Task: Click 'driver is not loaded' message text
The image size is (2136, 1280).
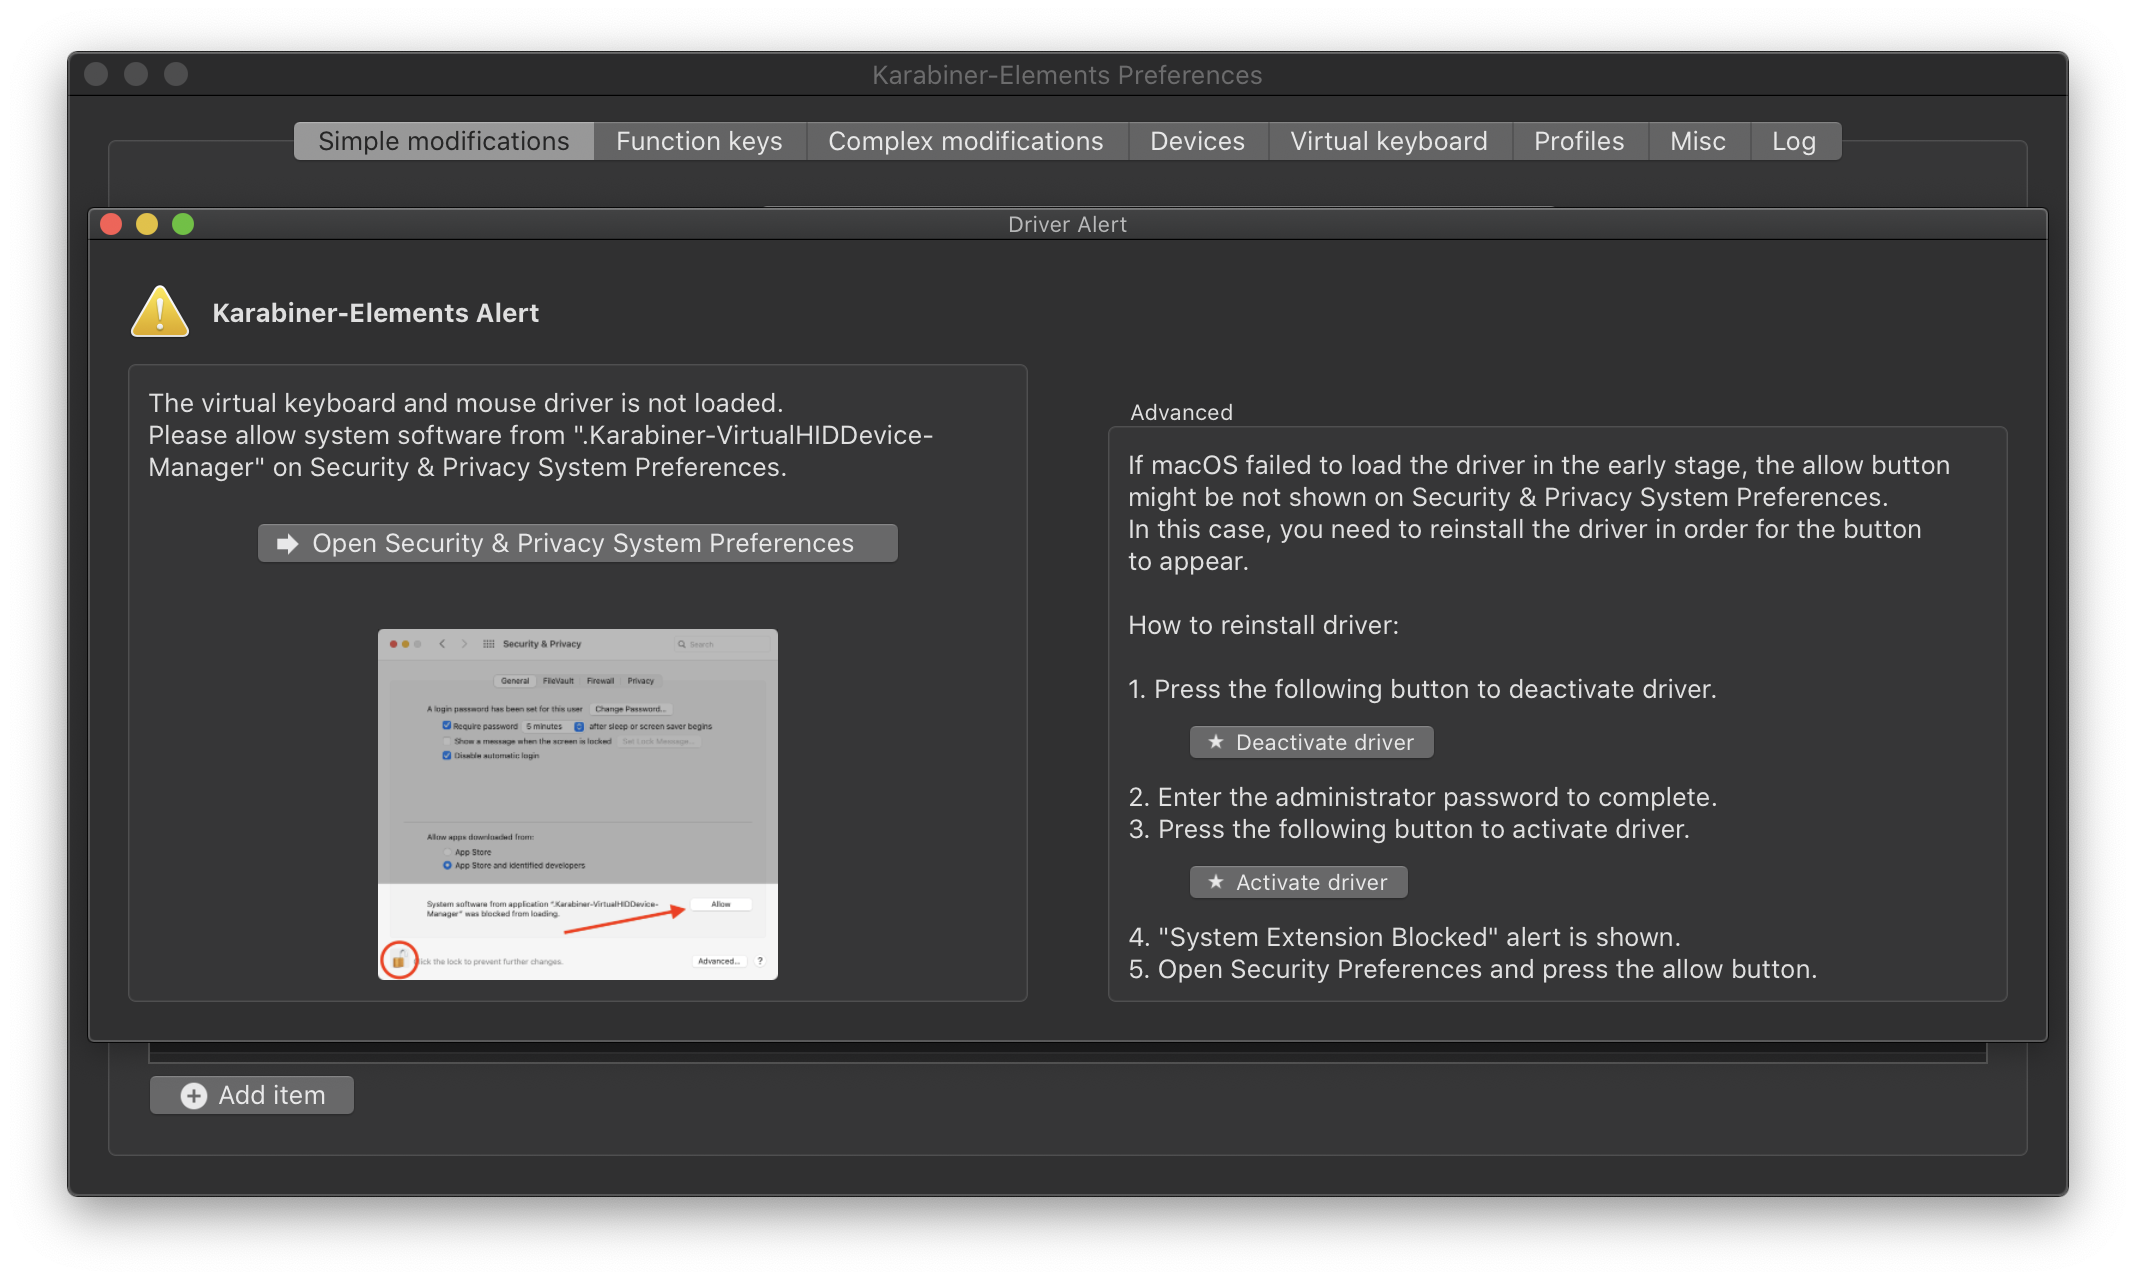Action: [x=466, y=403]
